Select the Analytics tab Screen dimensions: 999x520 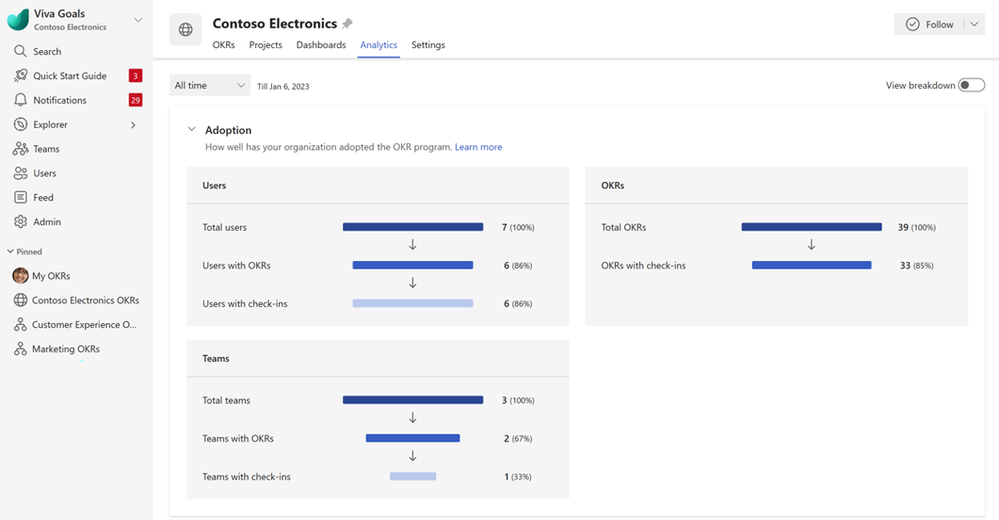[x=378, y=45]
